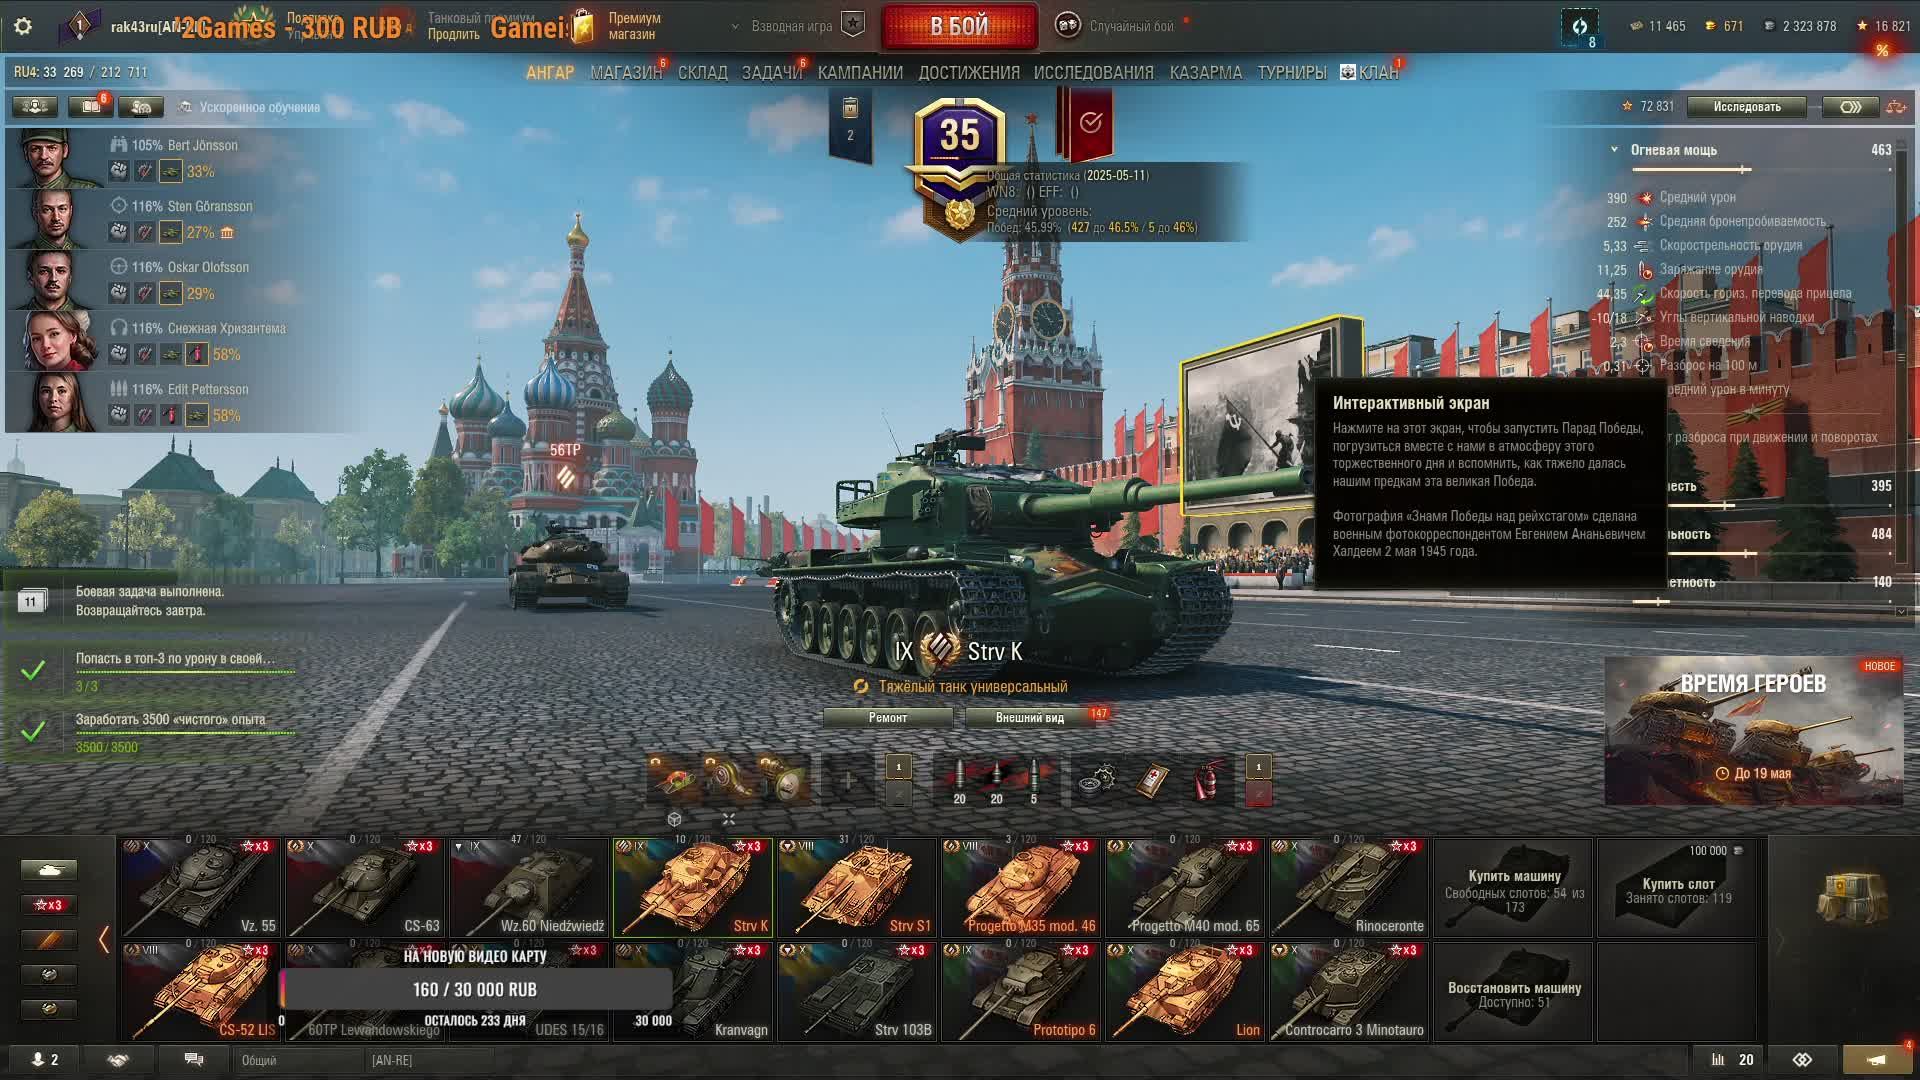Screen dimensions: 1920x1080
Task: Click the fire extinguisher consumable slot
Action: point(1207,781)
